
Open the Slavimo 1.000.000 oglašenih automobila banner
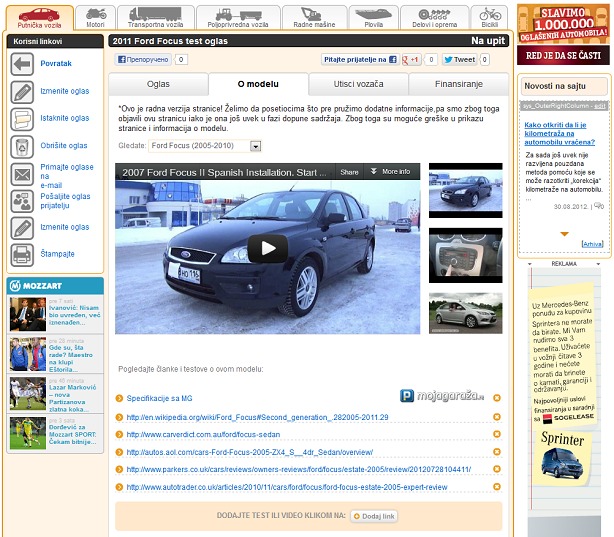(x=563, y=34)
